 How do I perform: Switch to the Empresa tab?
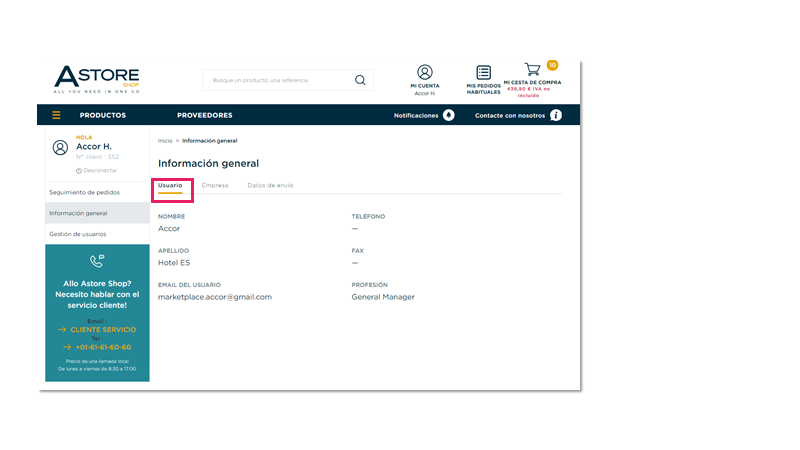(x=215, y=185)
